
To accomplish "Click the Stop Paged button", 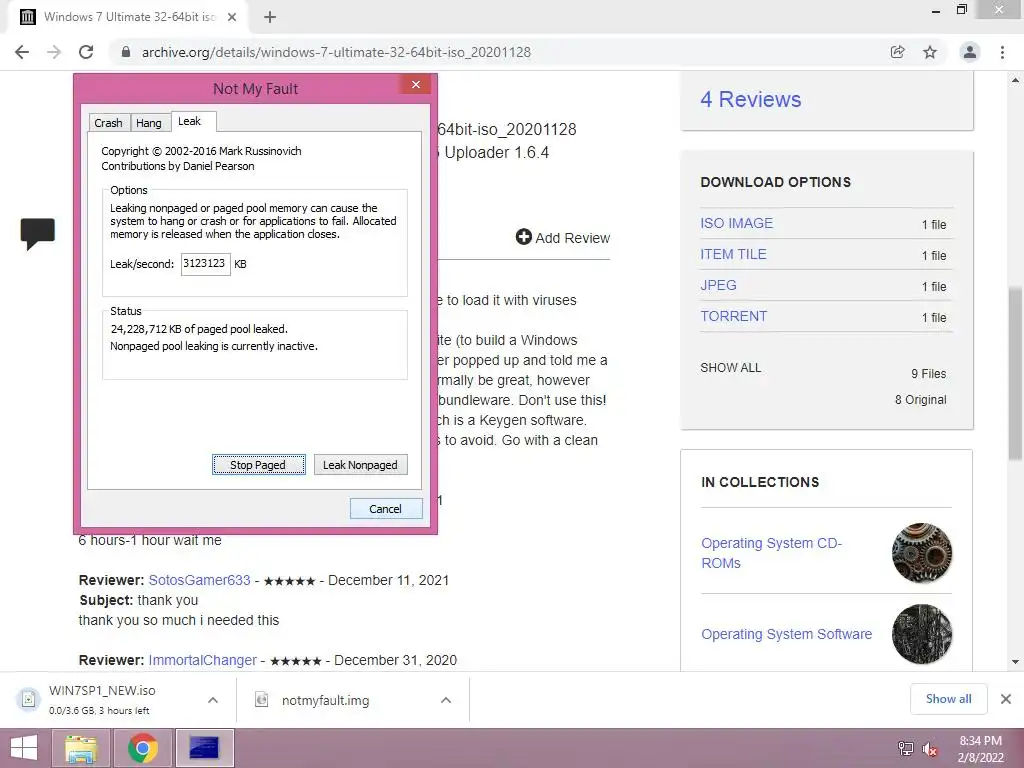I will (259, 464).
